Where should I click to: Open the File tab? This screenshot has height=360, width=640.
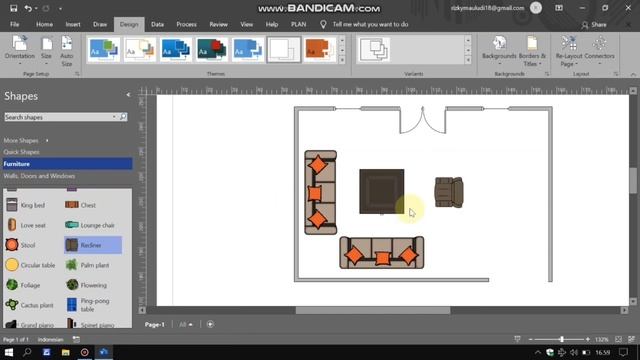point(15,24)
